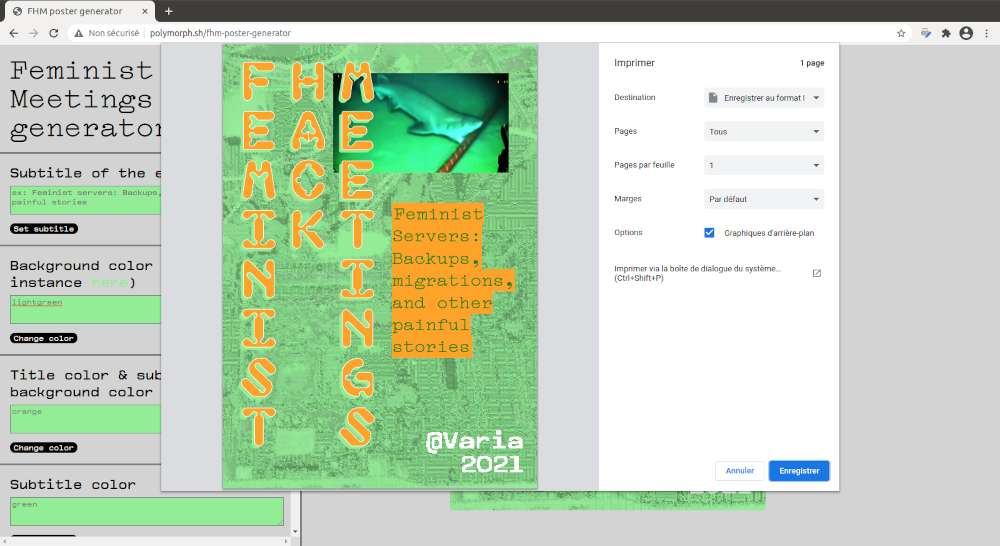Open system print dialog external-link icon
This screenshot has width=1000, height=546.
[816, 273]
